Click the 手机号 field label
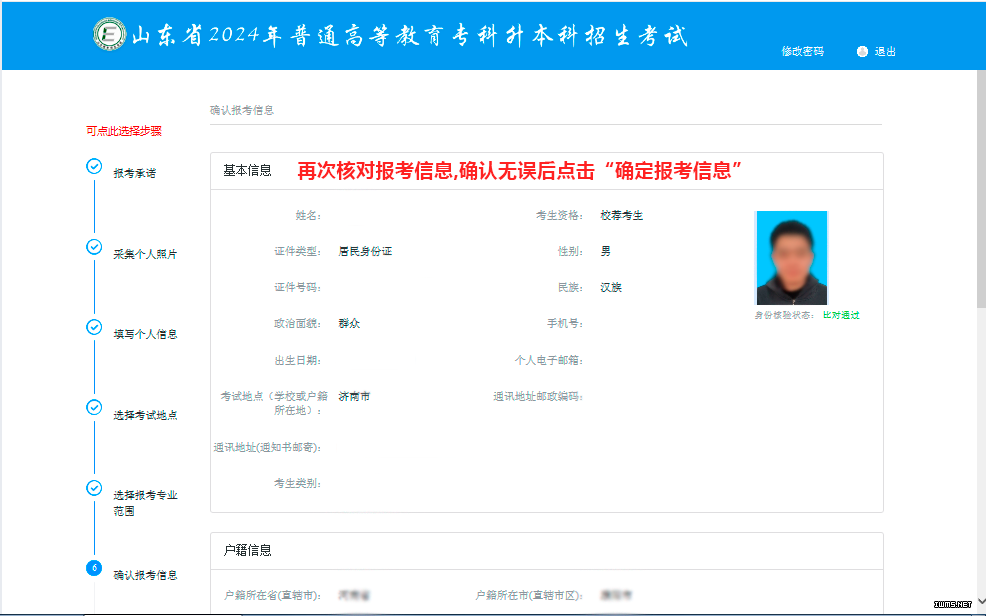 click(565, 323)
